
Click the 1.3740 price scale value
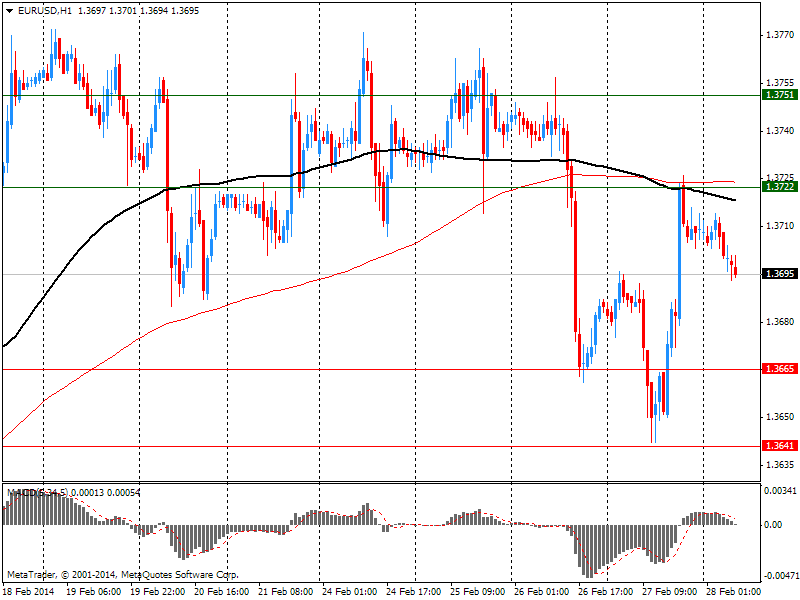coord(780,131)
